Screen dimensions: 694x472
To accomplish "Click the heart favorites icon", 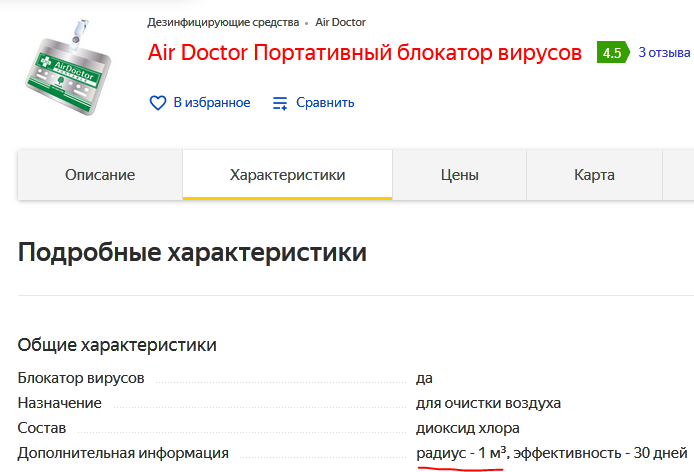I will [157, 103].
